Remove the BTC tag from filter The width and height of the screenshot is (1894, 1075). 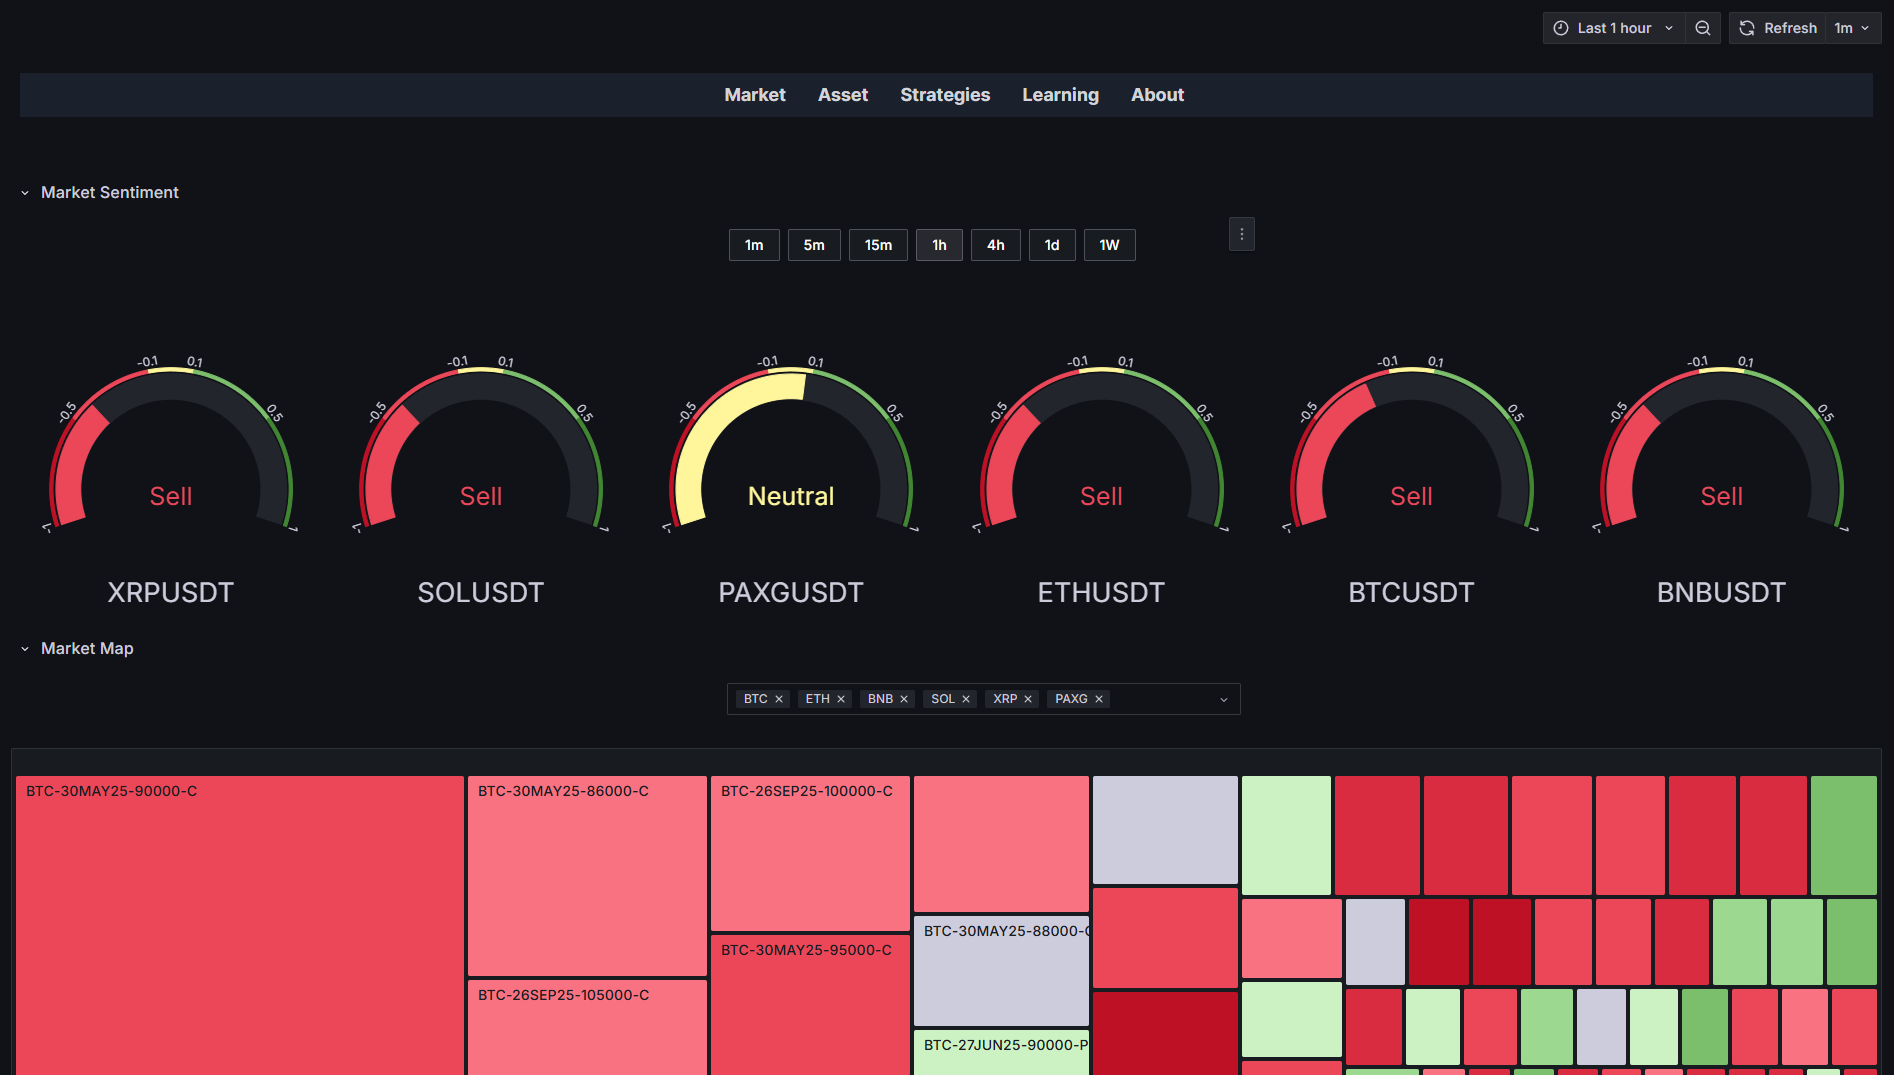tap(779, 699)
